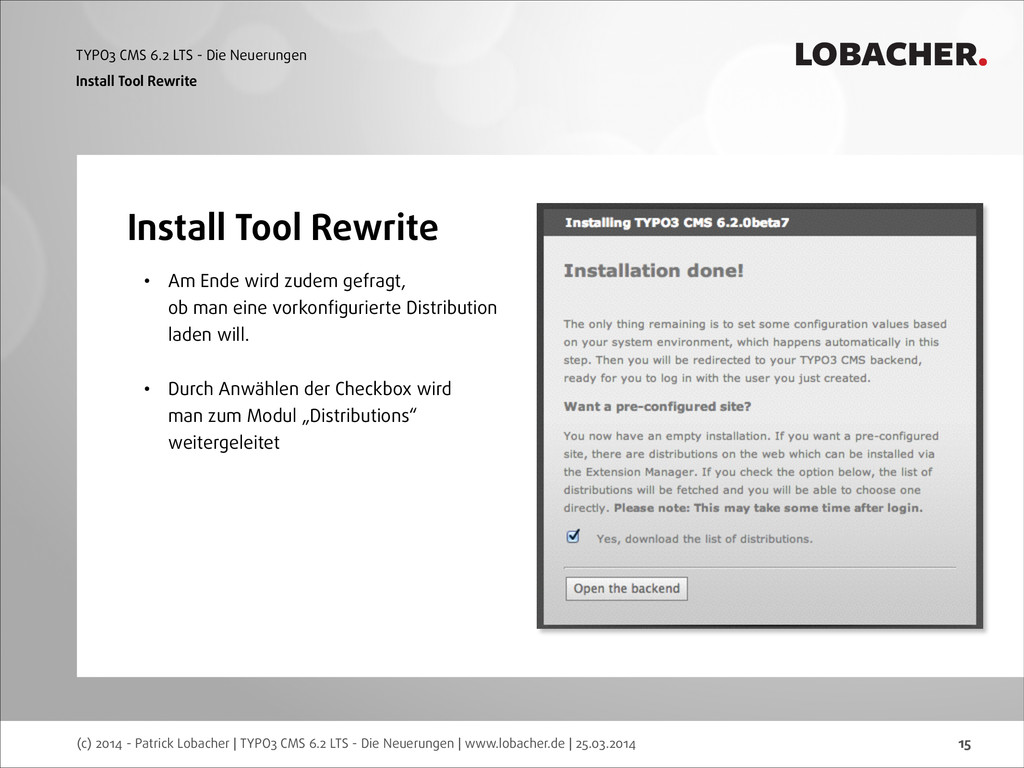Image resolution: width=1024 pixels, height=768 pixels.
Task: Click the 'Yes, download the list of distributions.' label
Action: pyautogui.click(x=705, y=539)
